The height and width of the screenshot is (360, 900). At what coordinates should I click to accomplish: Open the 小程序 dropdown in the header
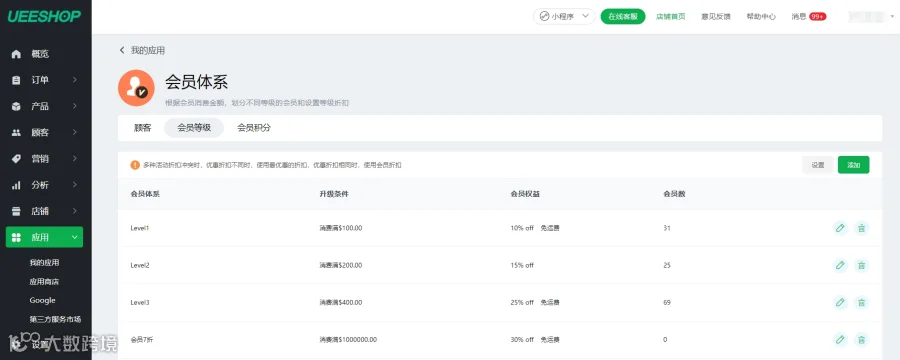pyautogui.click(x=564, y=17)
